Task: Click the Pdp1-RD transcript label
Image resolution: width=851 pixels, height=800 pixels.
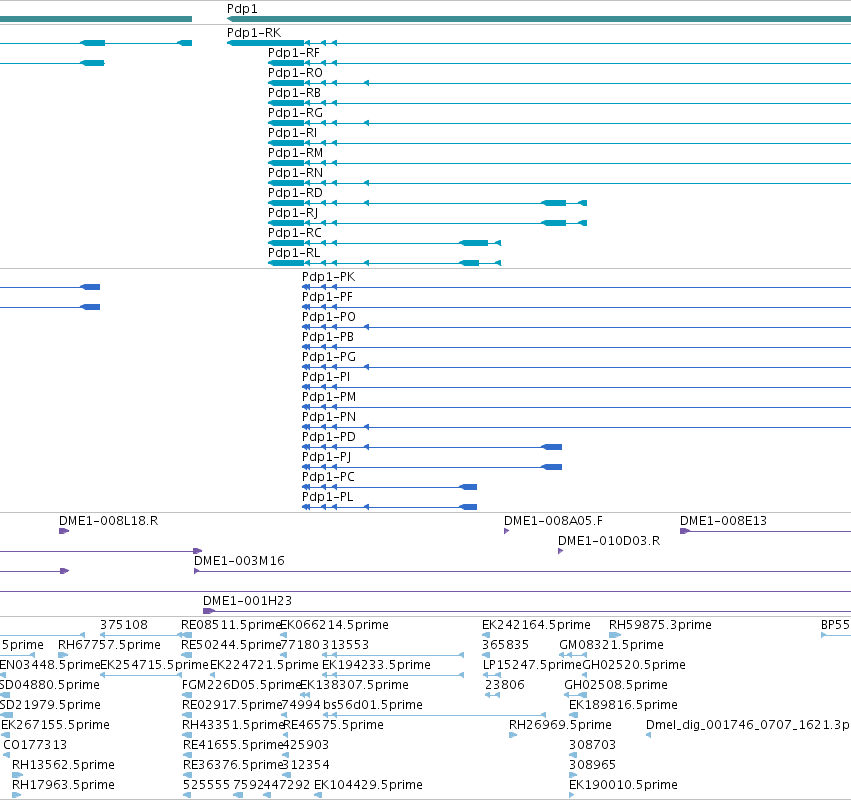Action: (x=295, y=193)
